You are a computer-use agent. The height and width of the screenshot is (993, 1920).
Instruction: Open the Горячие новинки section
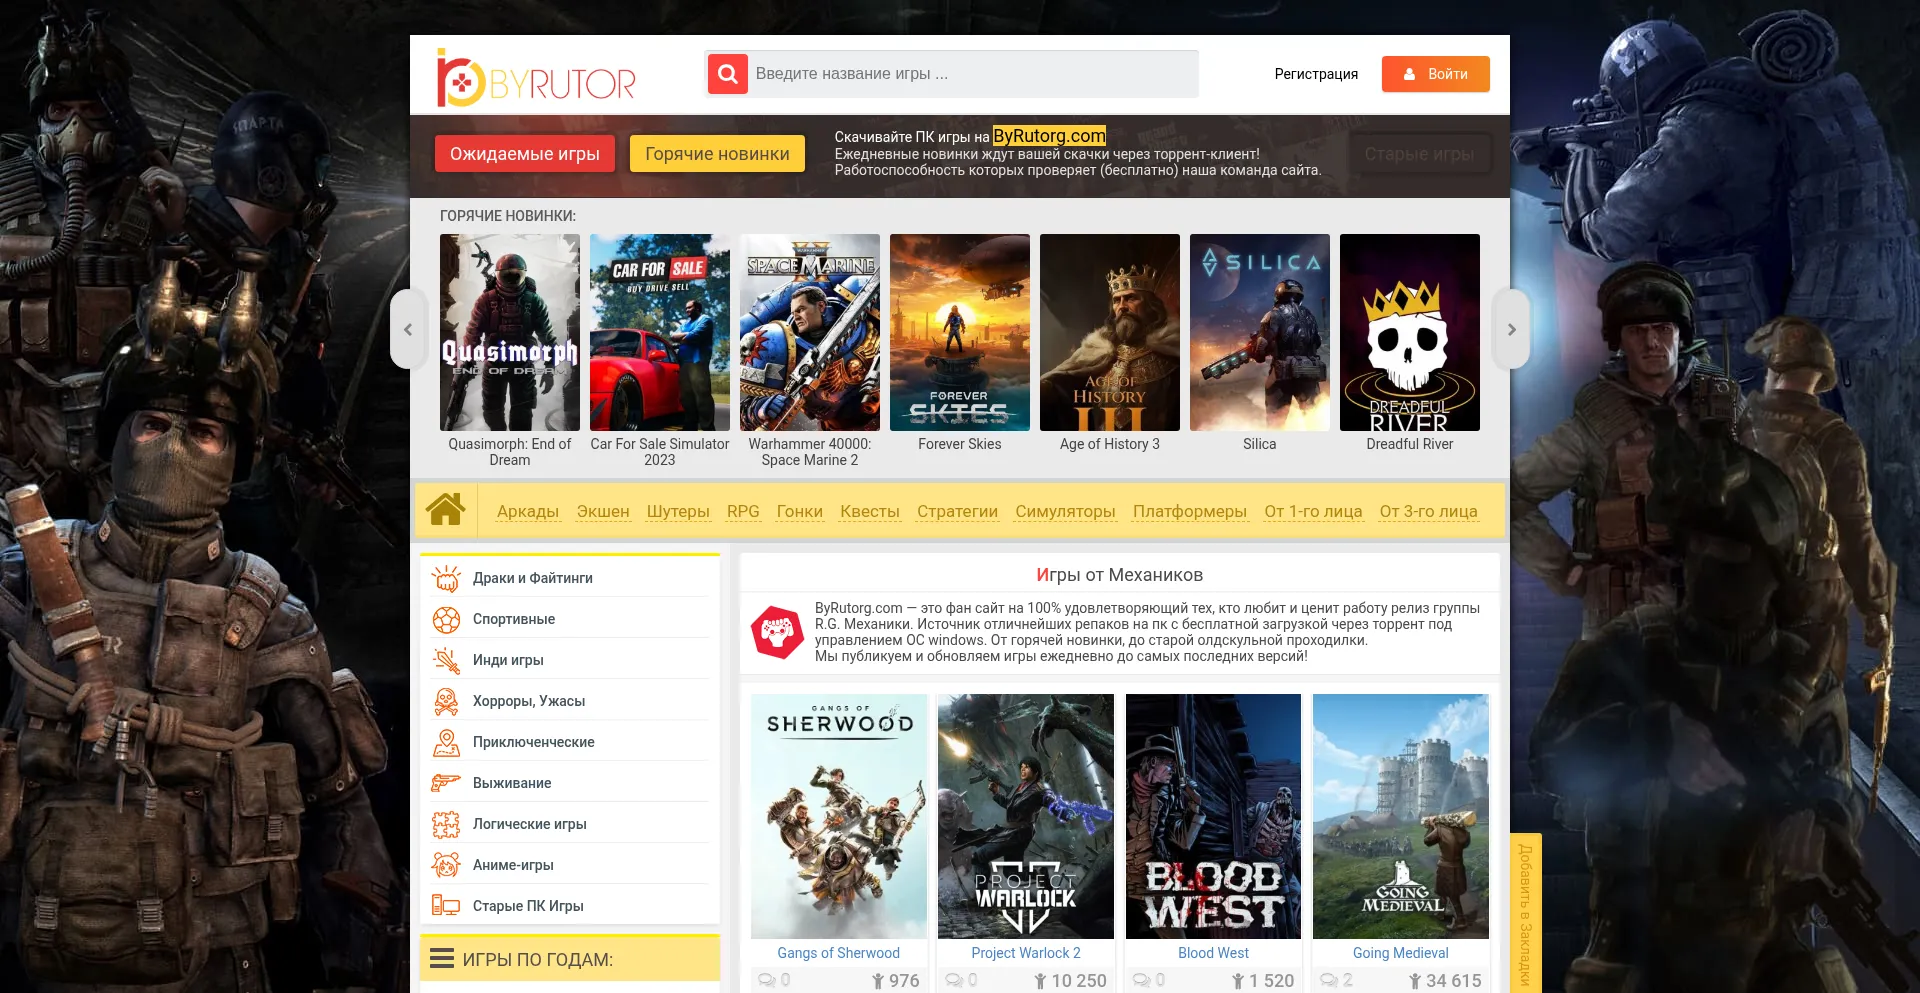(x=717, y=154)
